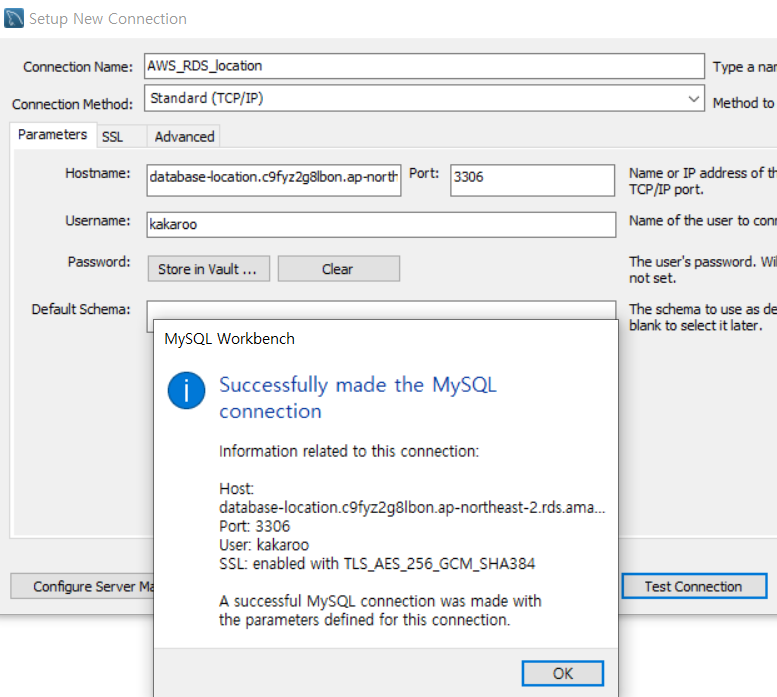Screen dimensions: 777x697
Task: Click the 'A successful MySQL connection was made' message
Action: tap(380, 610)
